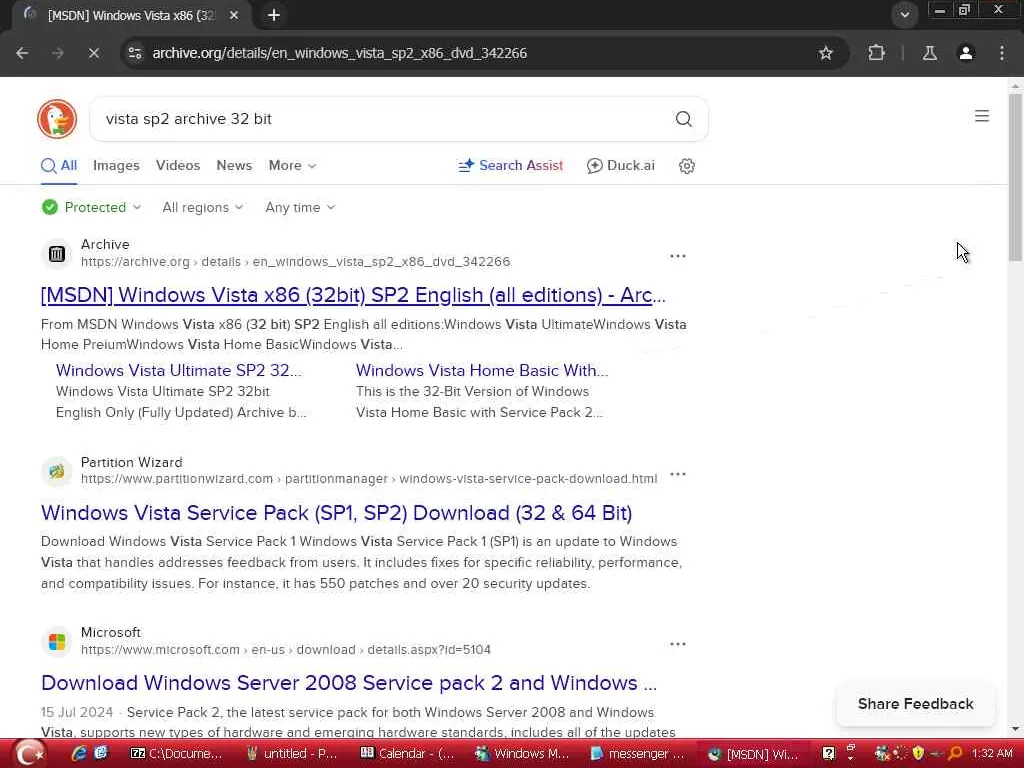Open Windows Vista Service Pack Download link
Viewport: 1024px width, 768px height.
coord(336,513)
